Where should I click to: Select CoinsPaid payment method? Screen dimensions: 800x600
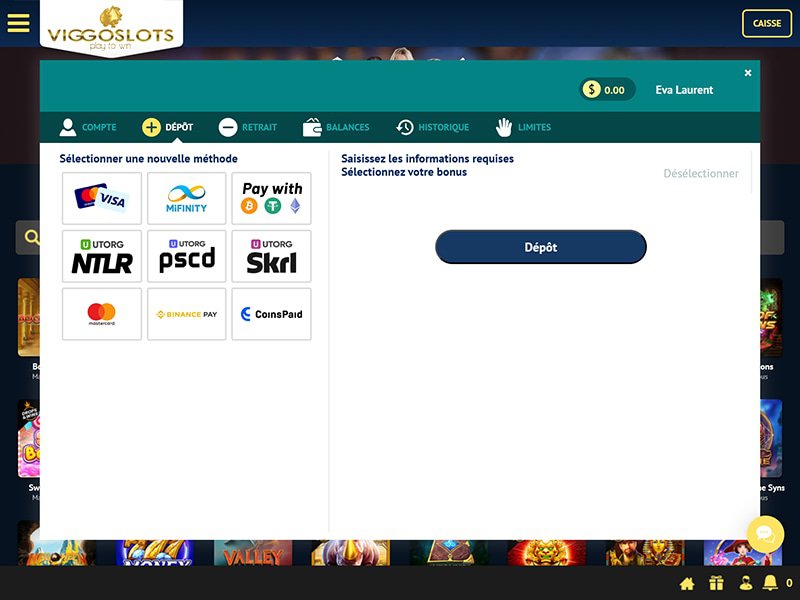[x=271, y=314]
